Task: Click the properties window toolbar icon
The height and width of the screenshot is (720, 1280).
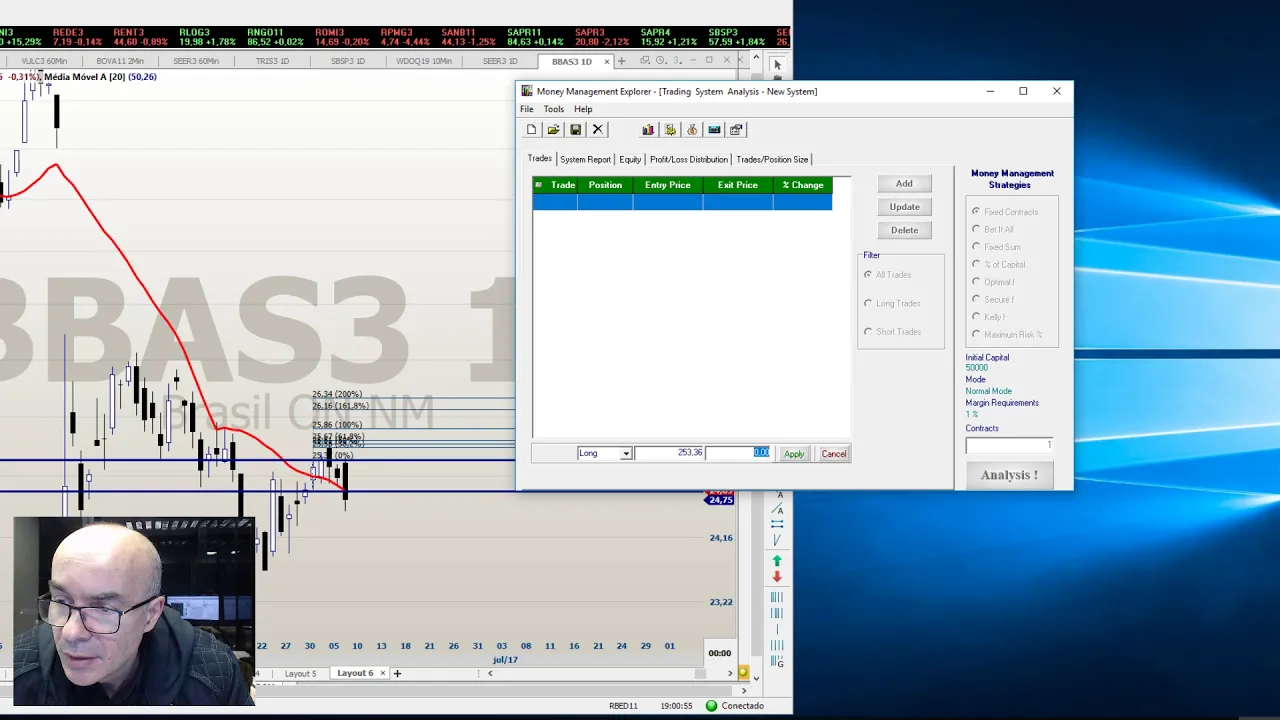Action: (736, 129)
